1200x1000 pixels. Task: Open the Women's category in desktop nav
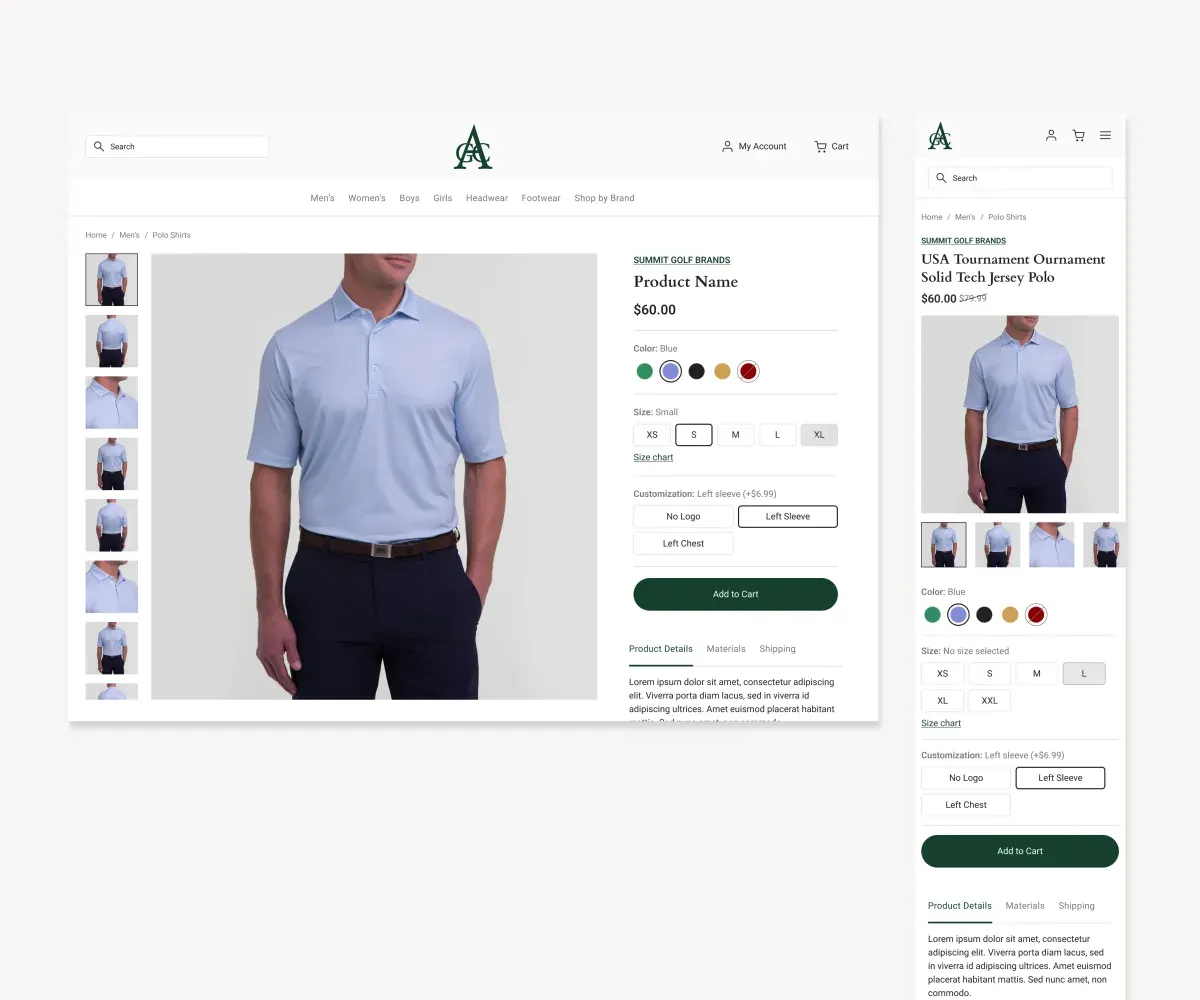[x=366, y=198]
